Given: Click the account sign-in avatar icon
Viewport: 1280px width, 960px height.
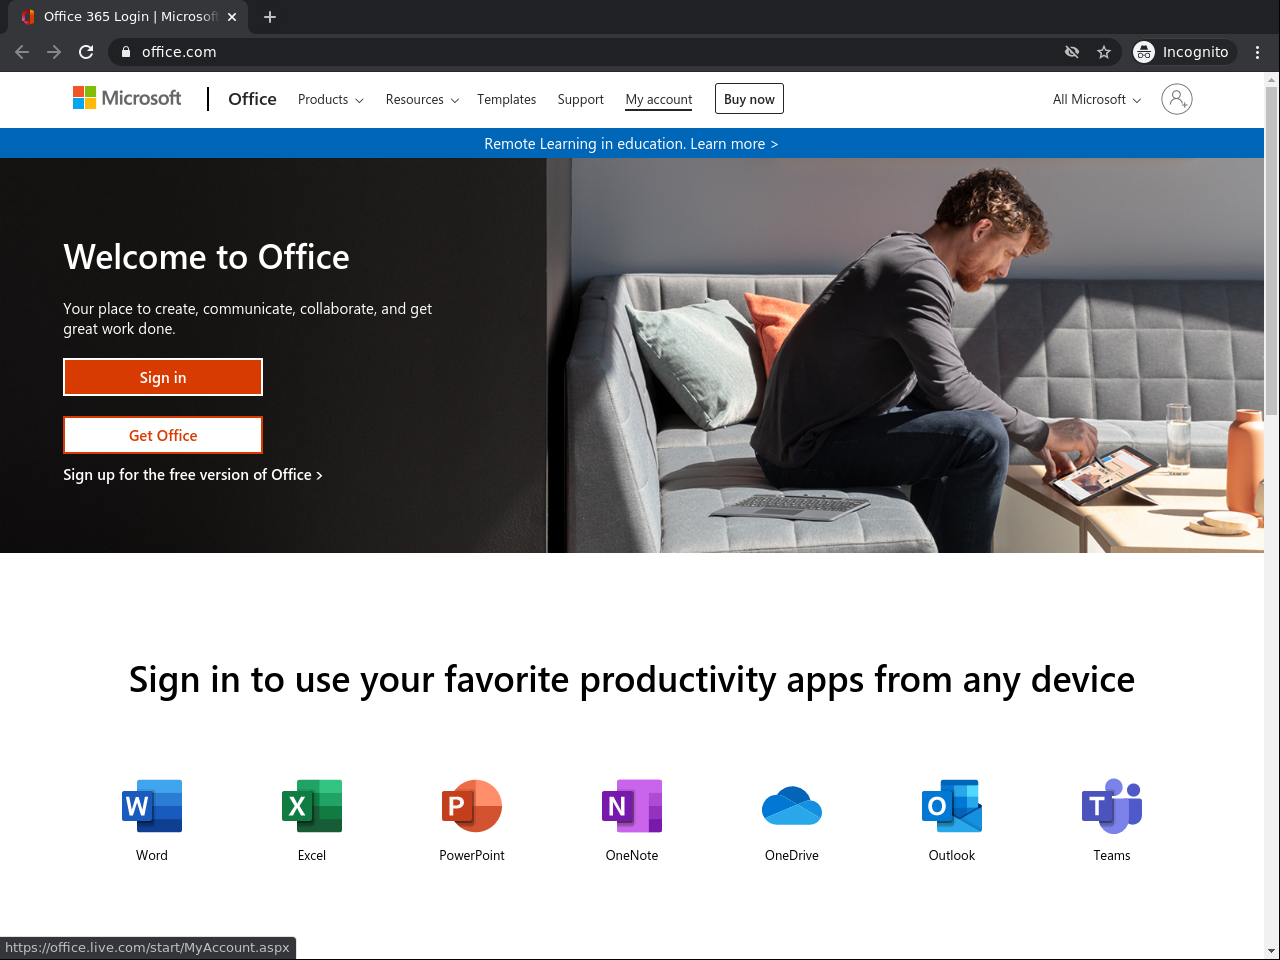Looking at the screenshot, I should tap(1177, 99).
